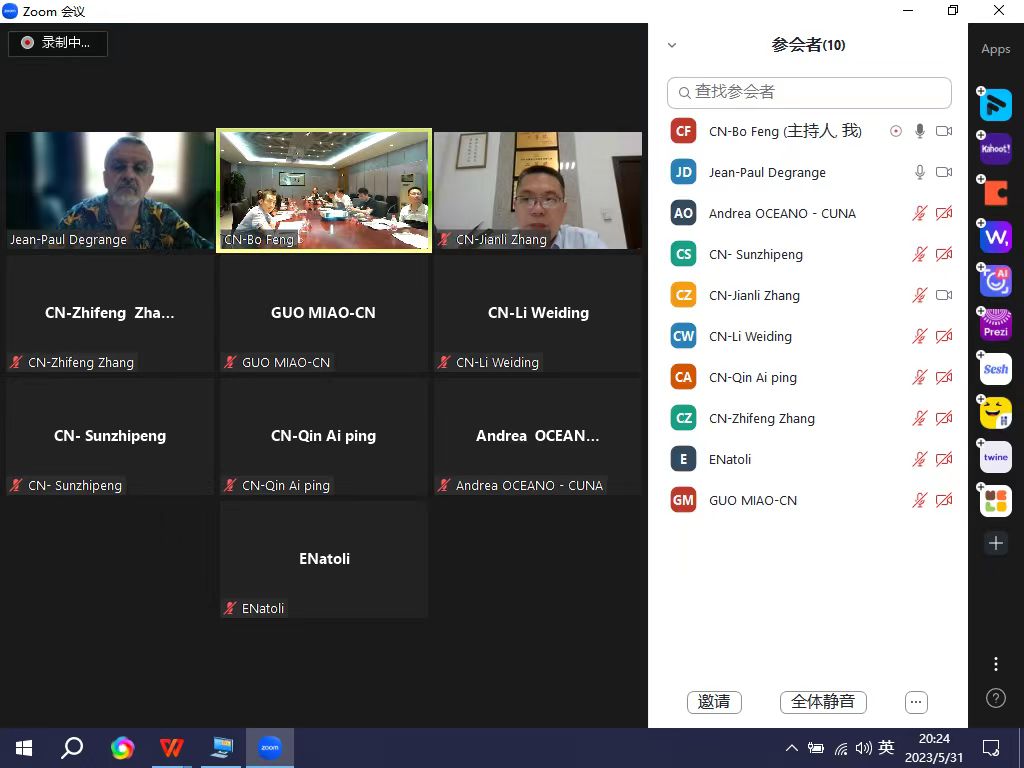Screen dimensions: 1024x768
Task: Click the 查找参会者 search field
Action: [809, 92]
